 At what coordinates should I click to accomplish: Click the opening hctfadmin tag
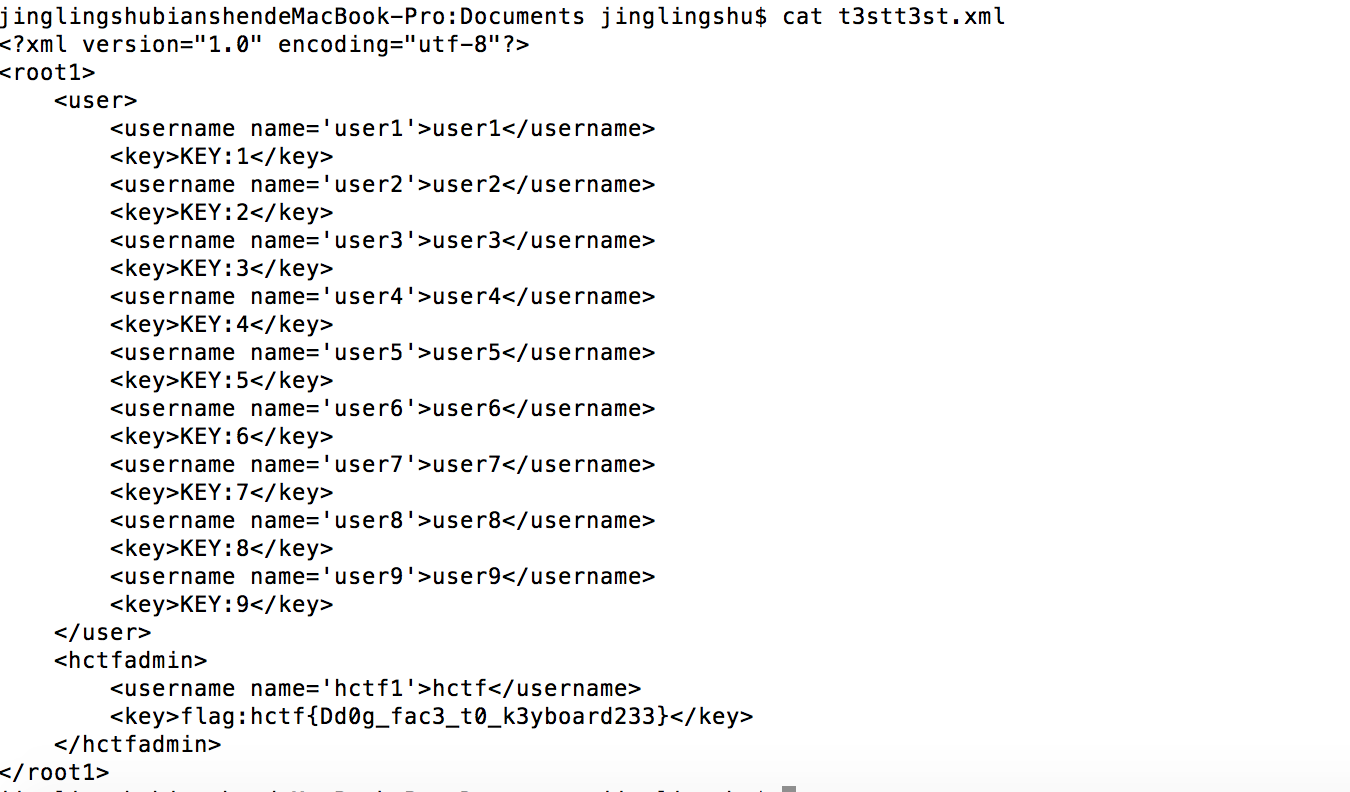pyautogui.click(x=131, y=661)
